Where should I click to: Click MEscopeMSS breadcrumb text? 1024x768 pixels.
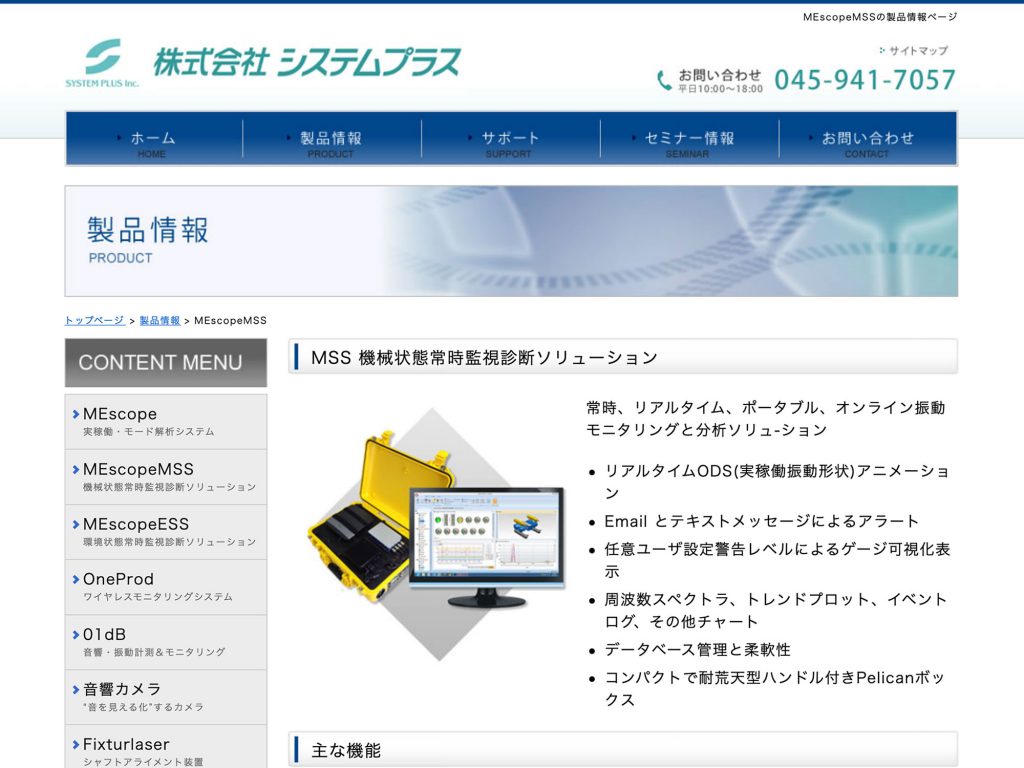point(231,320)
